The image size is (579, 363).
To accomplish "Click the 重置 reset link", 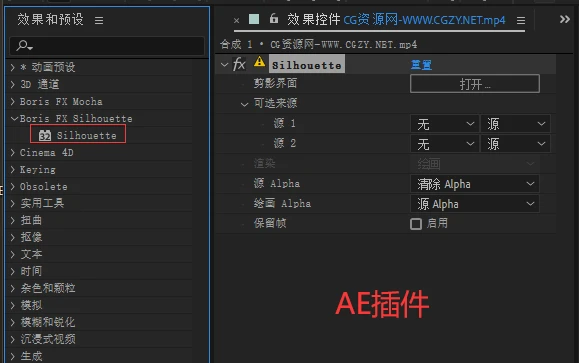I will [421, 65].
